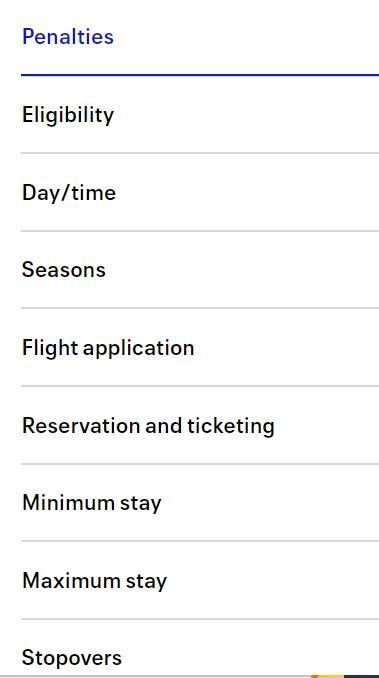This screenshot has width=379, height=678.
Task: Click the blue underline beneath Penalties
Action: [x=200, y=75]
